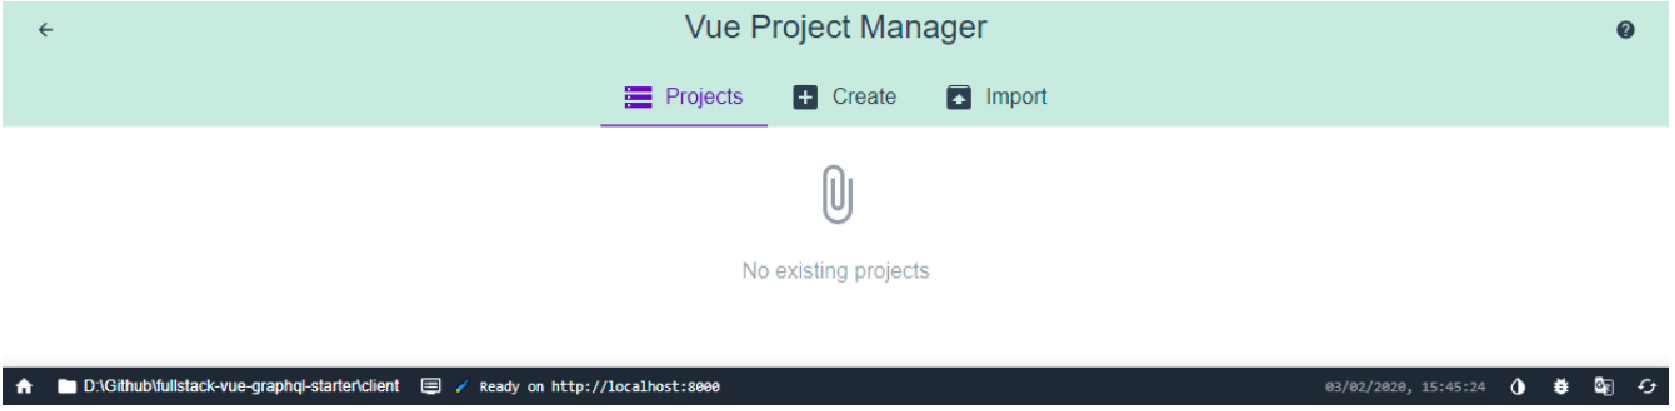
Task: Open the translate icon in the status bar
Action: pos(1604,386)
